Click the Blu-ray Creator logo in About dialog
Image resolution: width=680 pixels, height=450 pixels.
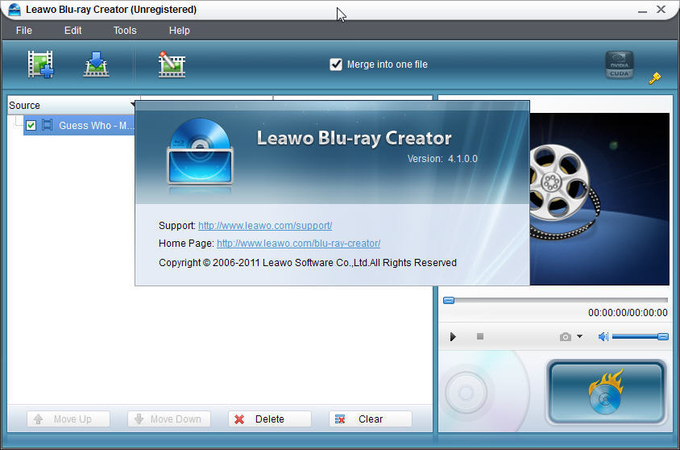pos(200,152)
